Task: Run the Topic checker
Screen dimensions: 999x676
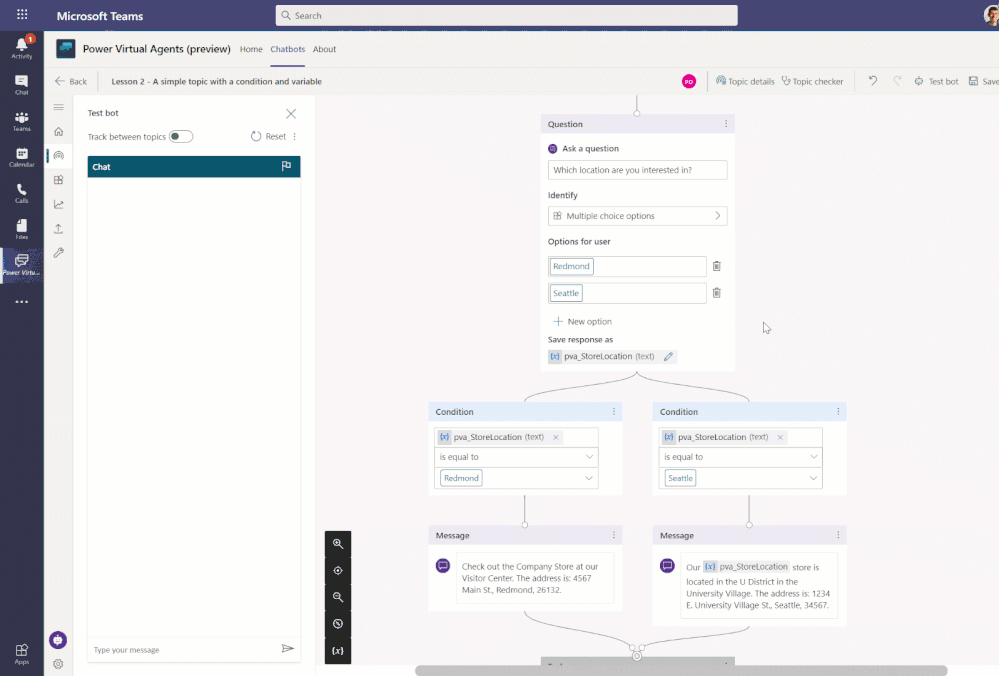Action: tap(812, 82)
